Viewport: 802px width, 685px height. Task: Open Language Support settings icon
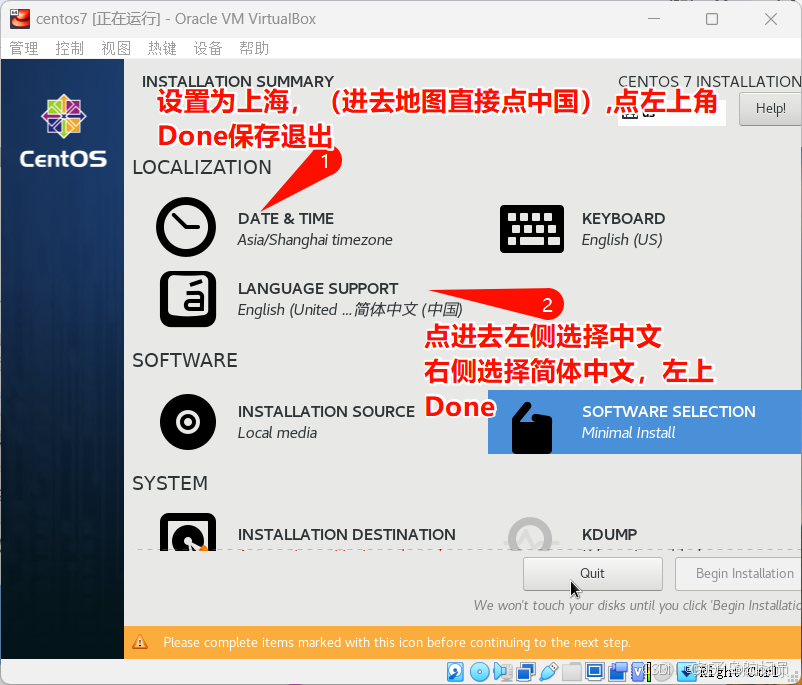(x=188, y=299)
